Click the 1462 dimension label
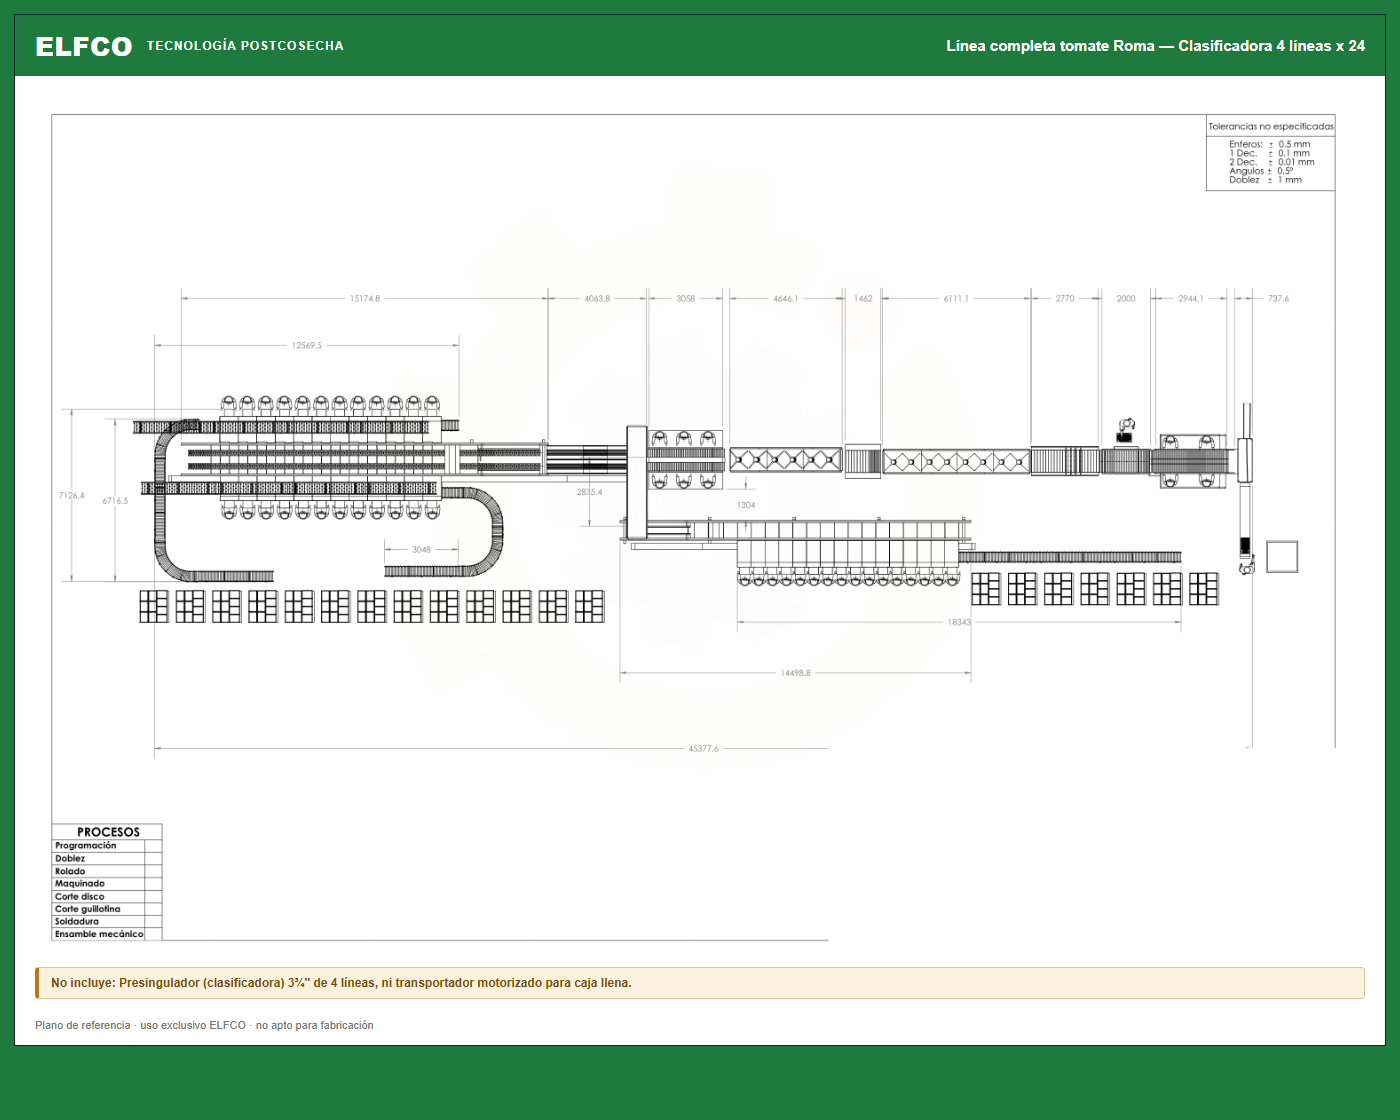This screenshot has width=1400, height=1120. coord(863,299)
